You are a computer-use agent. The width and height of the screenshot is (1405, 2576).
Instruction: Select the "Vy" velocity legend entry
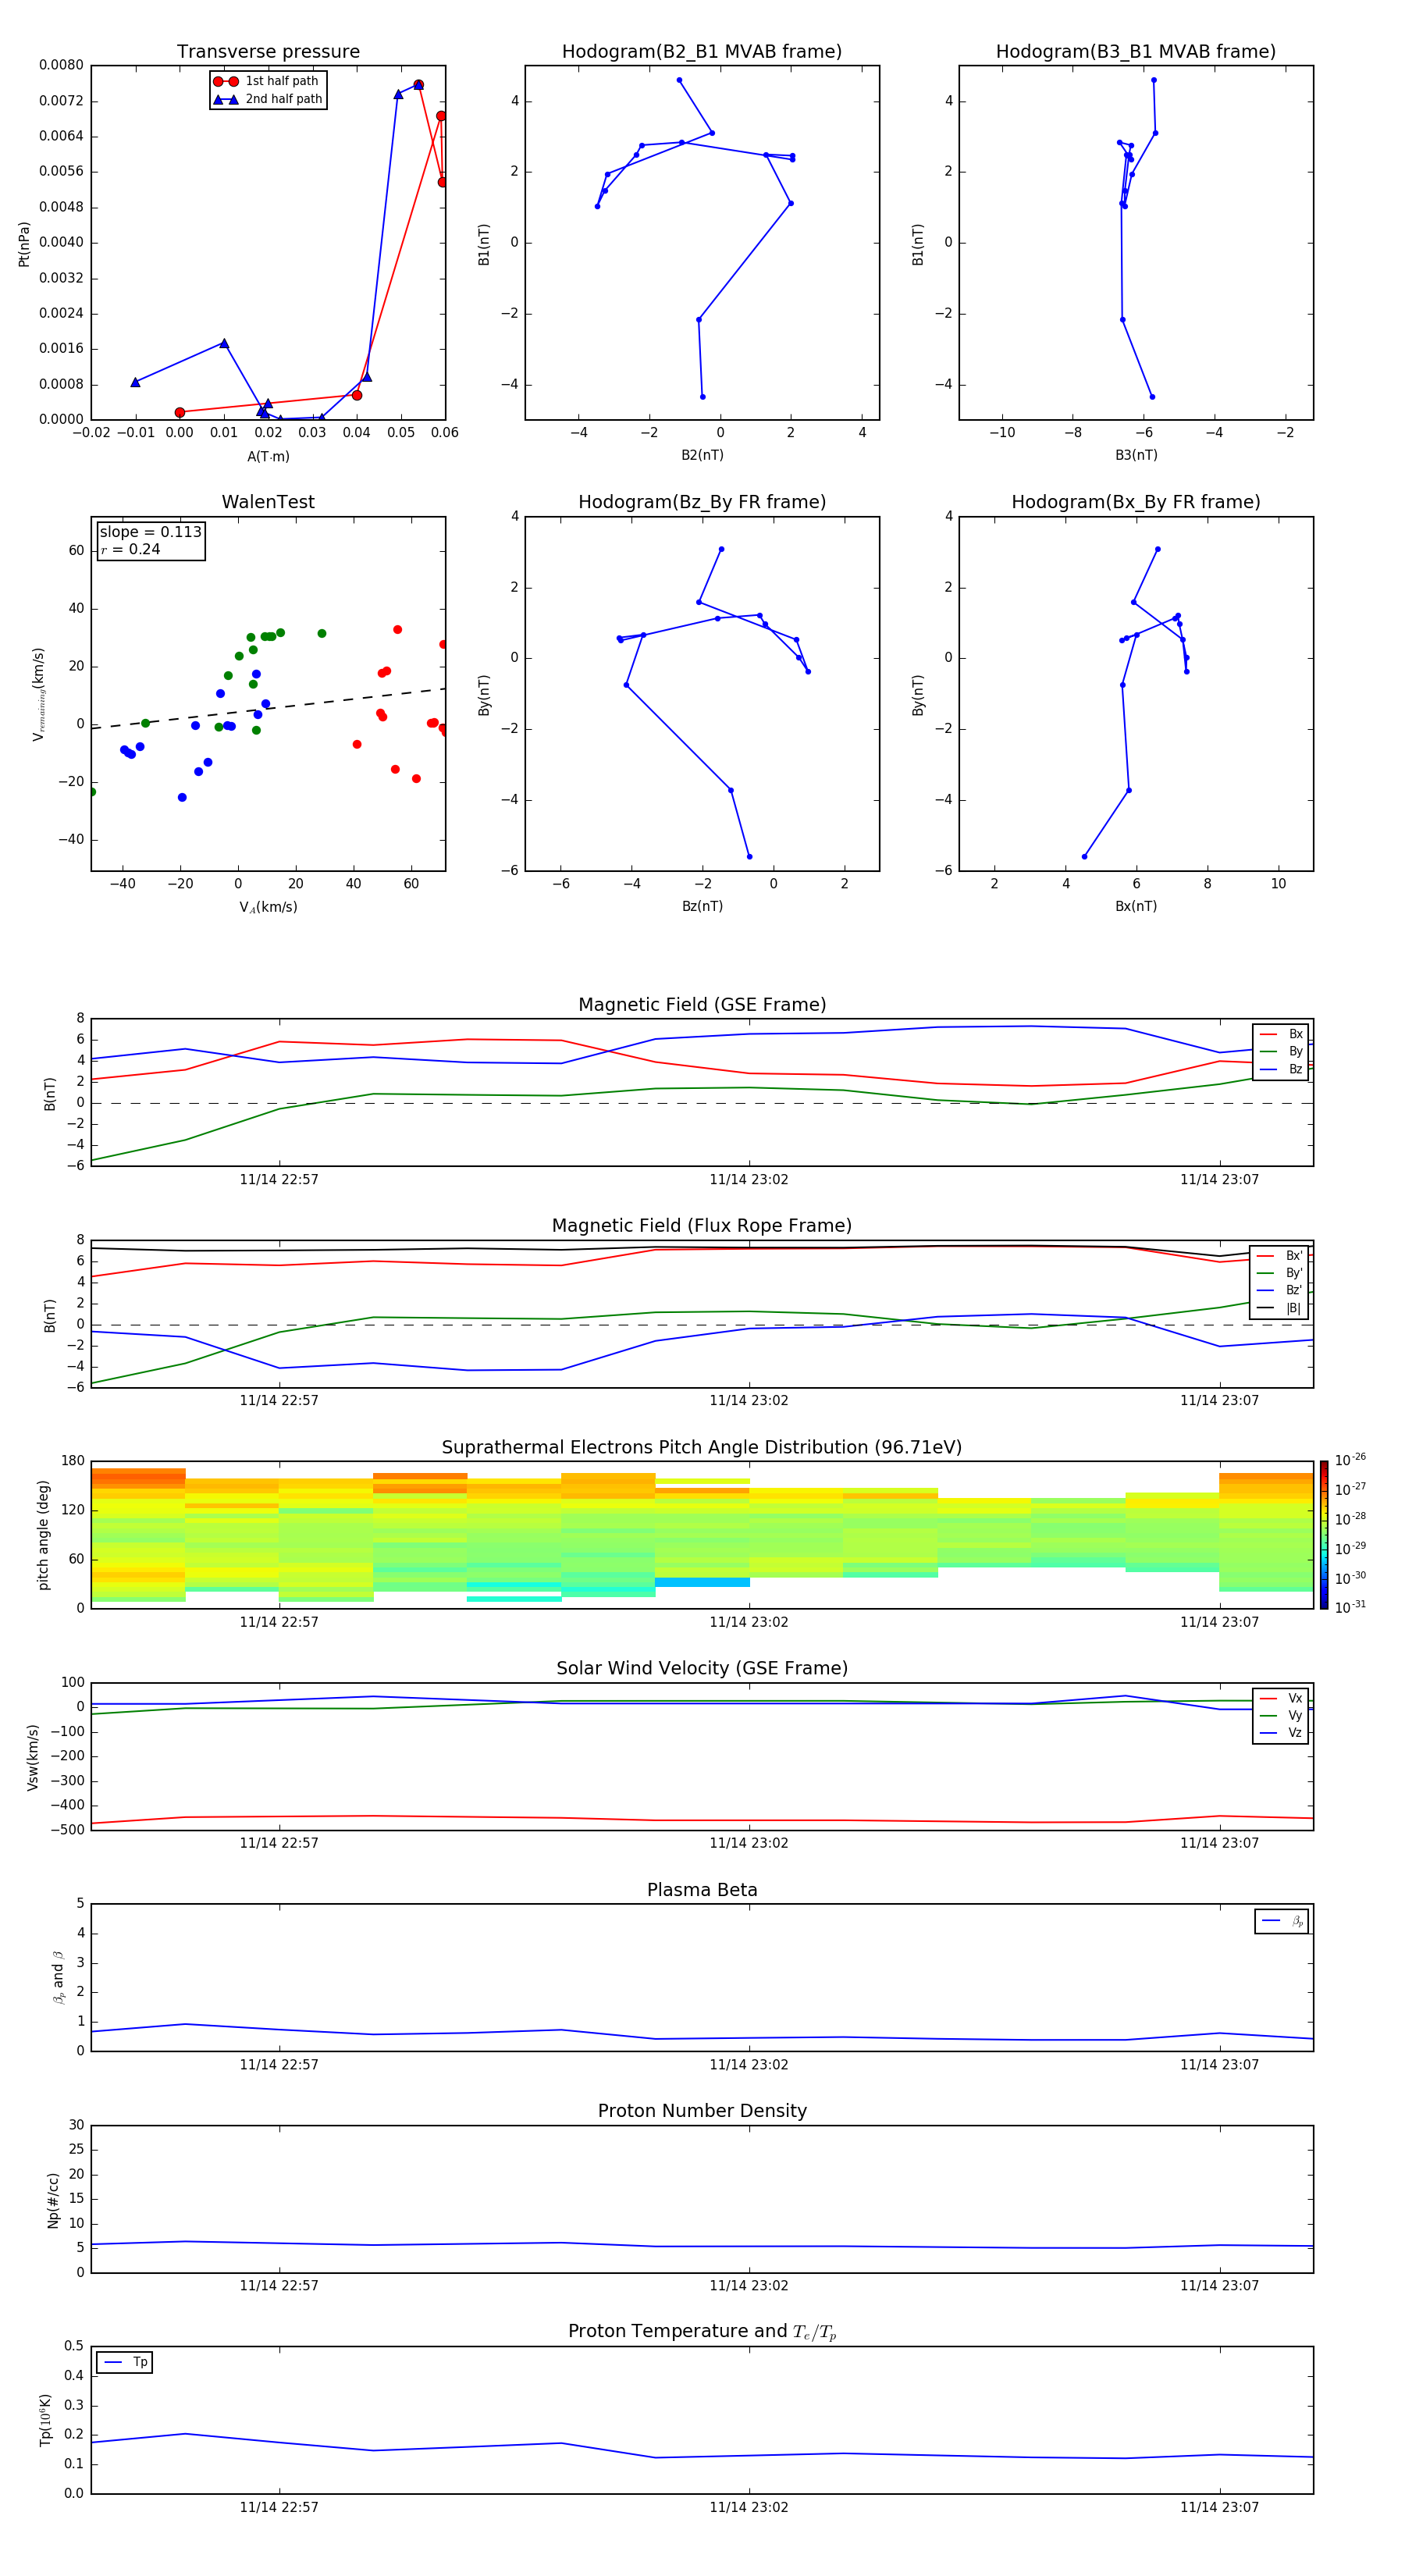click(x=1282, y=1715)
